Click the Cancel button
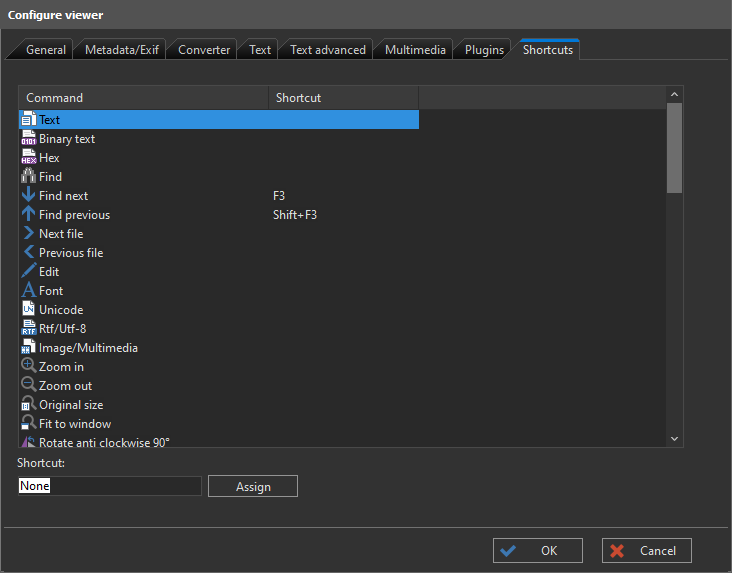The width and height of the screenshot is (732, 573). (x=646, y=550)
